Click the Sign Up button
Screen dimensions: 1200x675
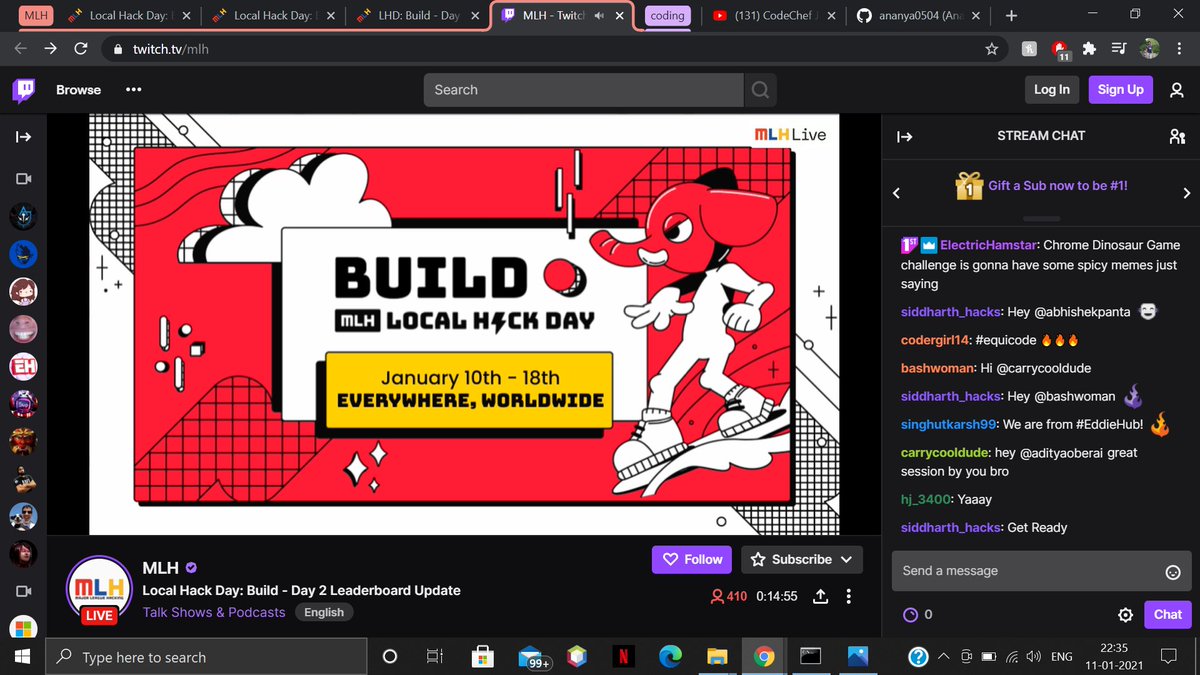1120,90
